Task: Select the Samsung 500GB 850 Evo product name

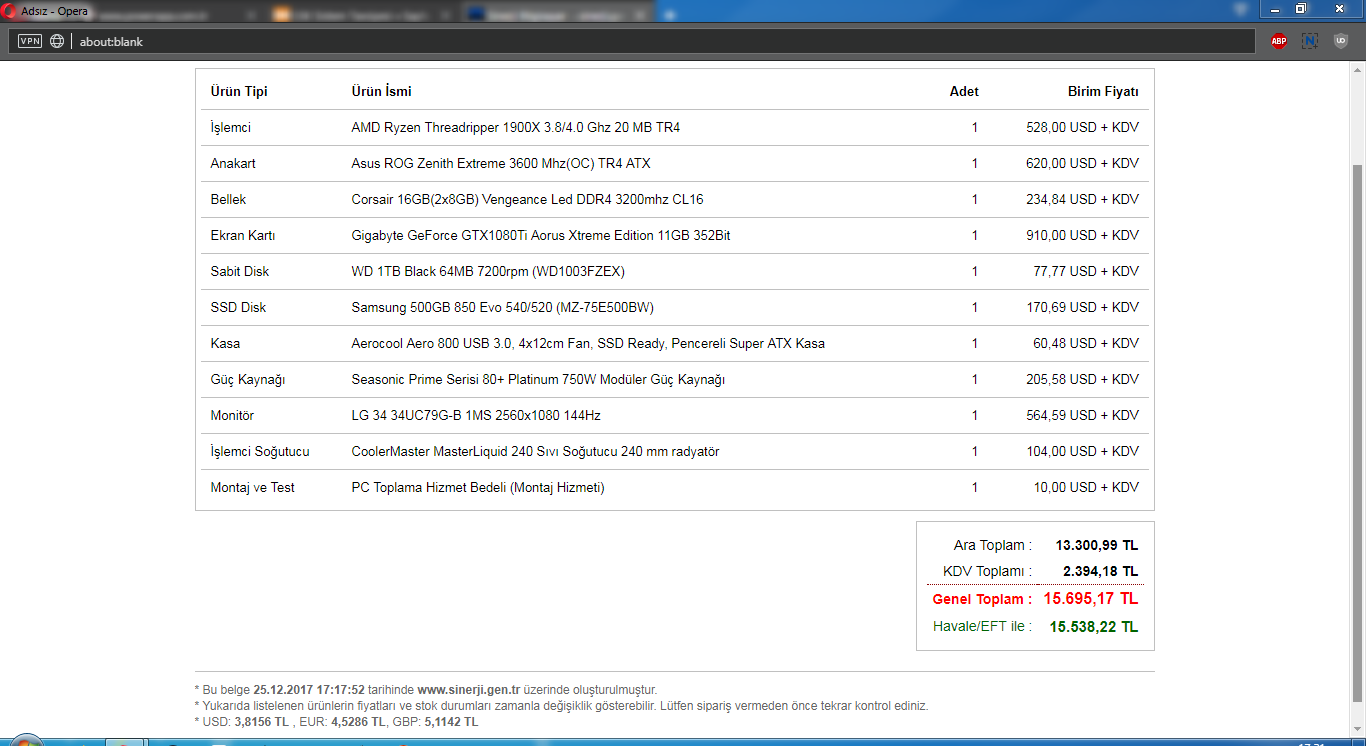Action: coord(503,307)
